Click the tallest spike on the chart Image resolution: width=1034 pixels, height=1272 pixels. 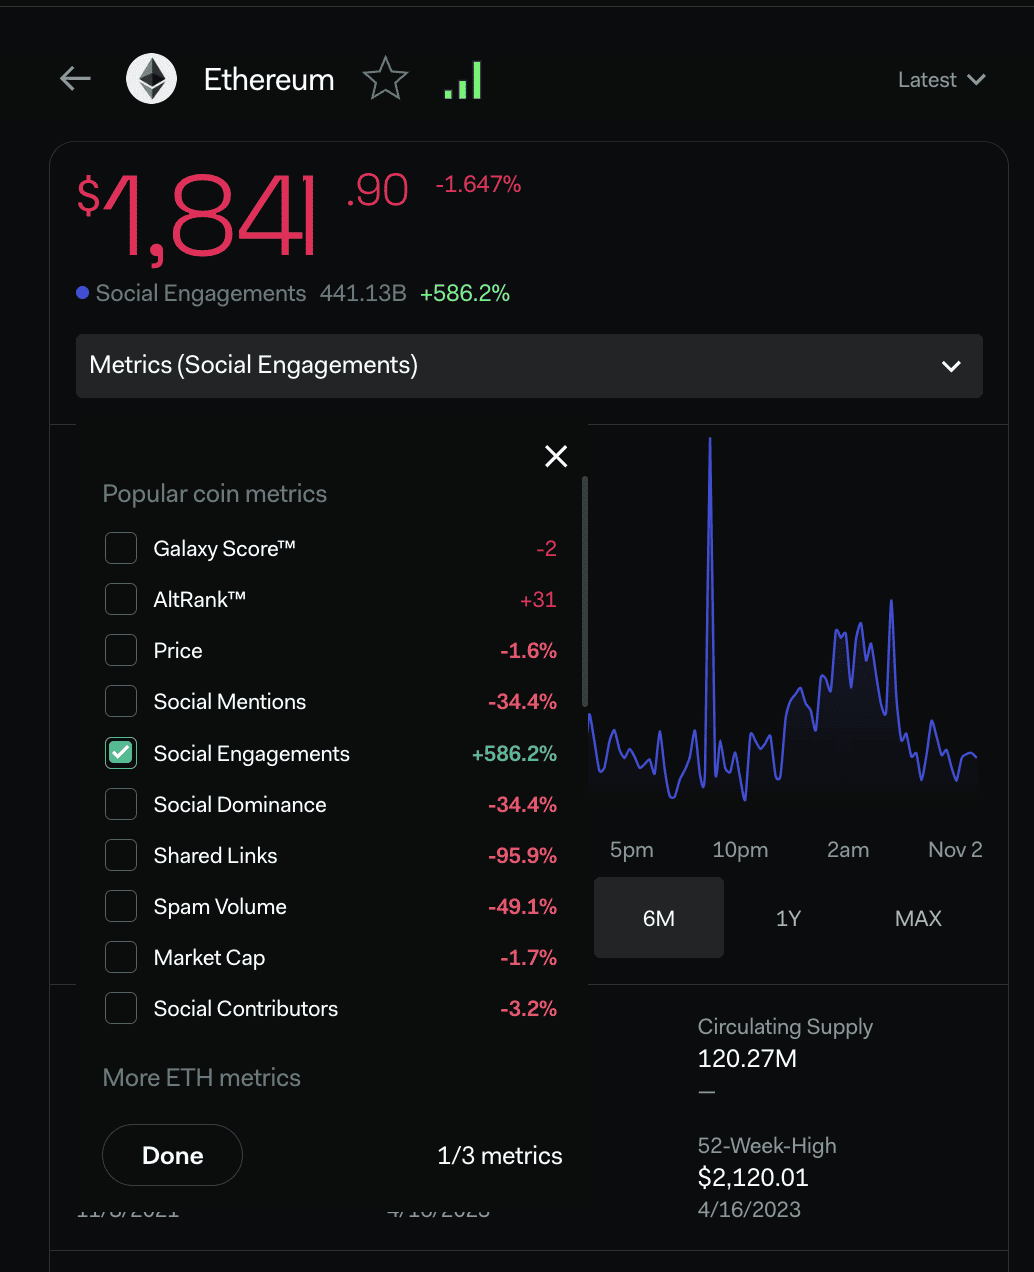coord(710,442)
